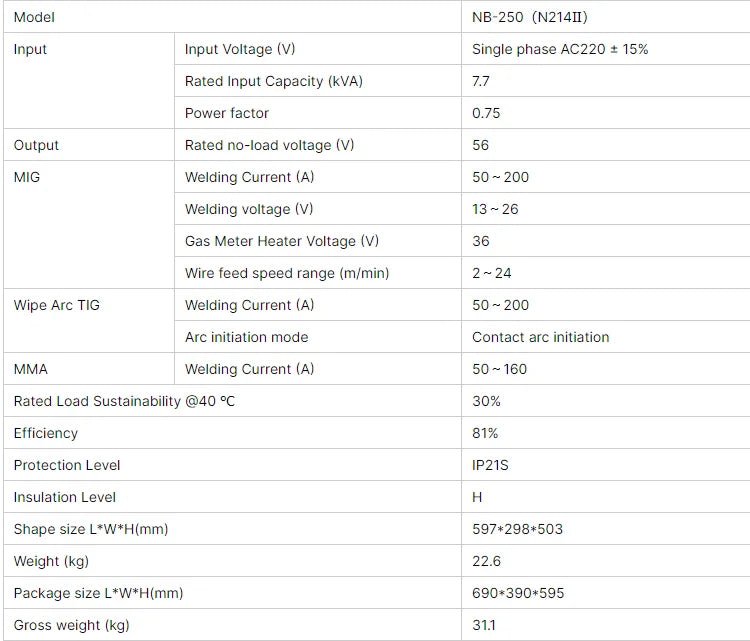This screenshot has height=641, width=750.
Task: Click the MIG category cell
Action: pos(27,177)
